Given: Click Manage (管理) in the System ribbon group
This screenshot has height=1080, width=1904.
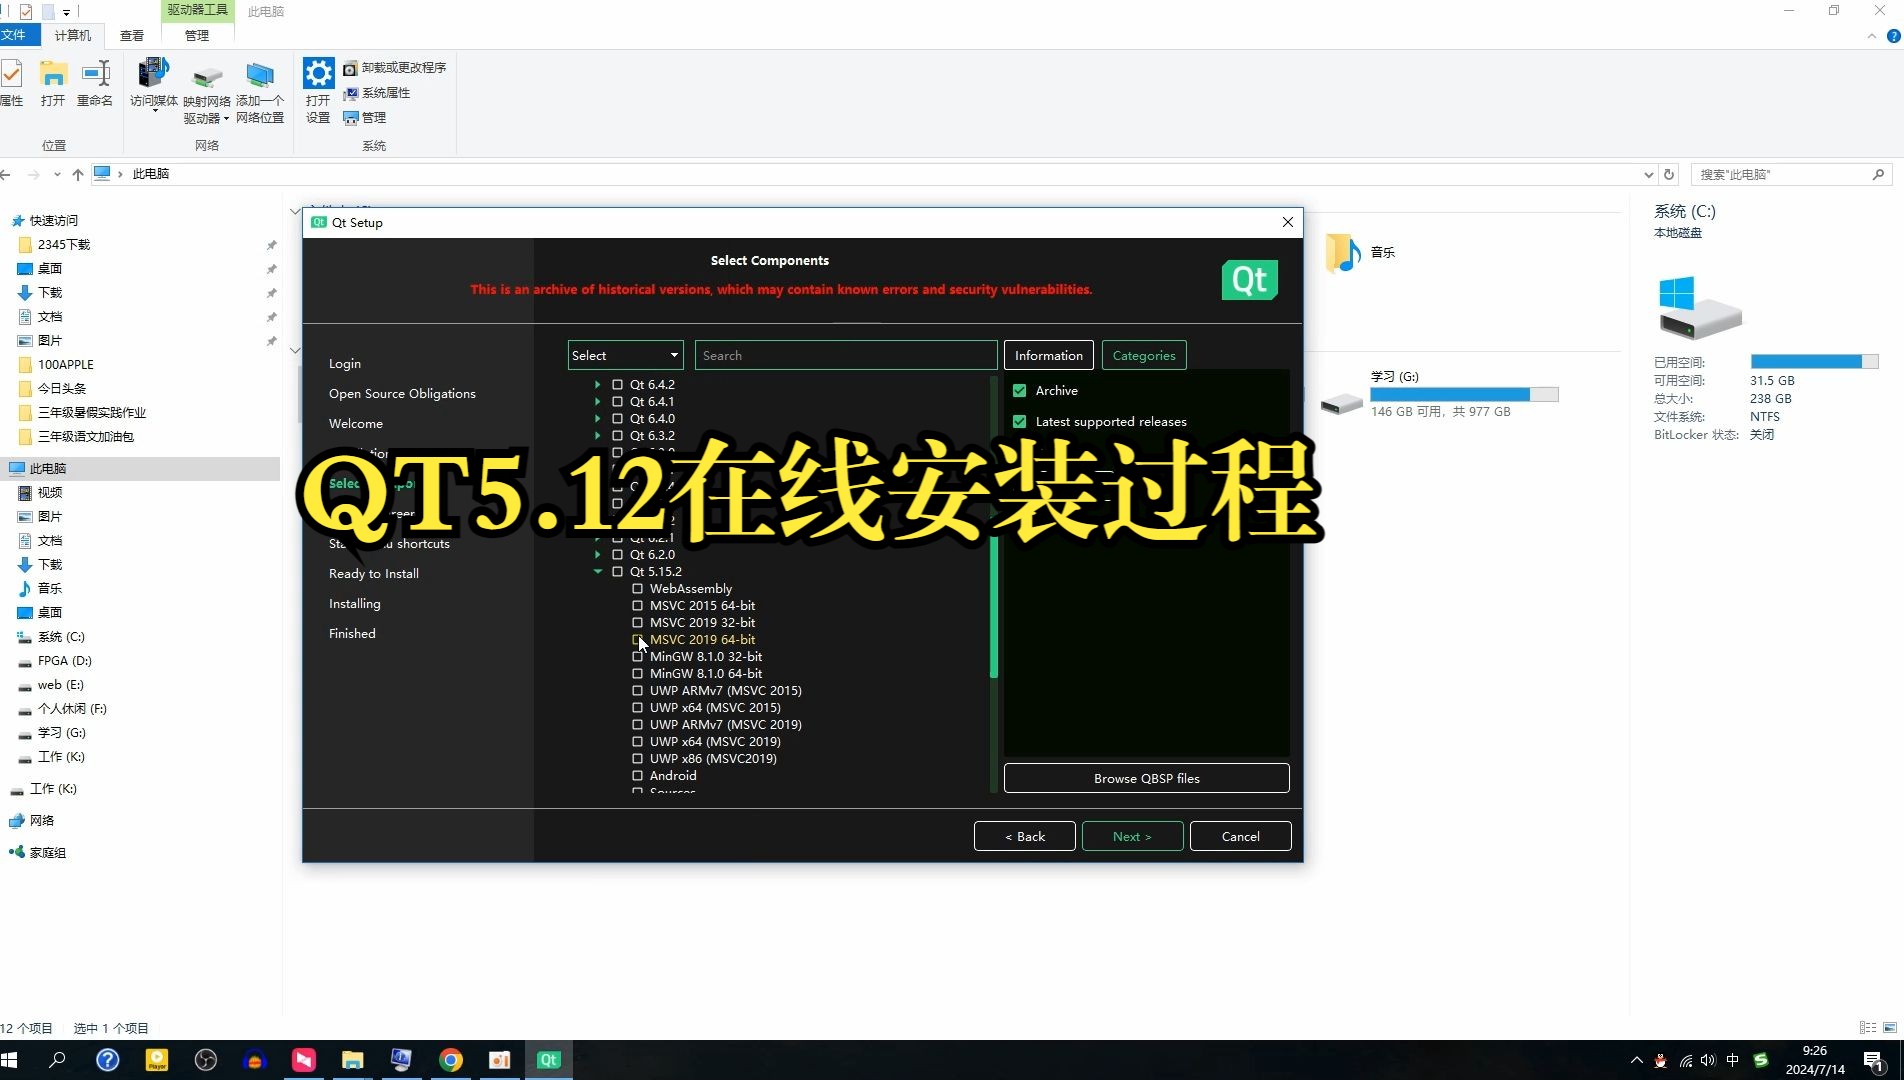Looking at the screenshot, I should 365,118.
